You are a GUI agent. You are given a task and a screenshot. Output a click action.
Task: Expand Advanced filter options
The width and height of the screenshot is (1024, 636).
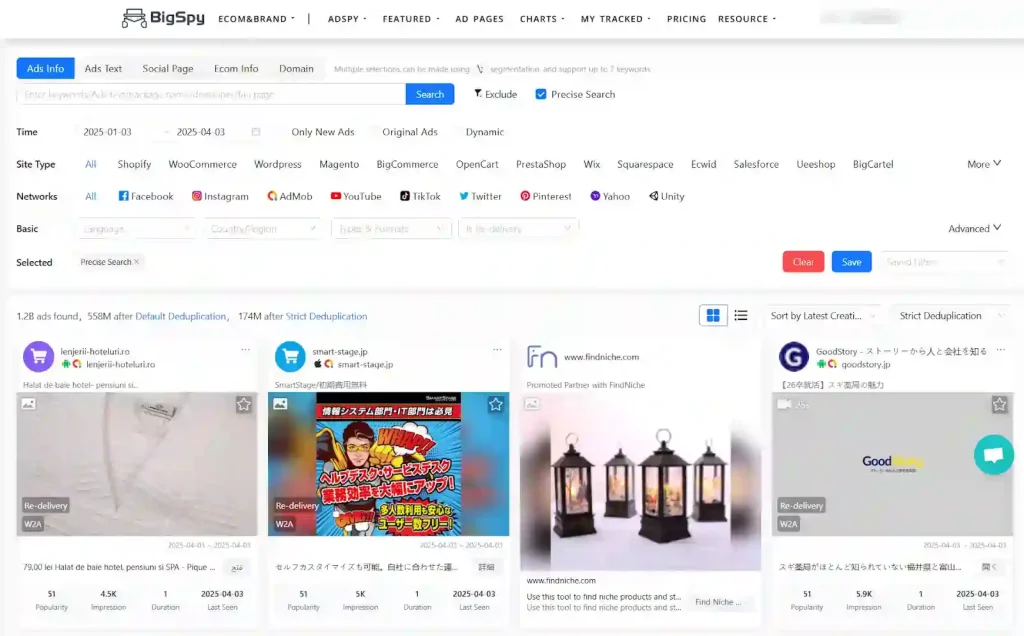coord(974,228)
